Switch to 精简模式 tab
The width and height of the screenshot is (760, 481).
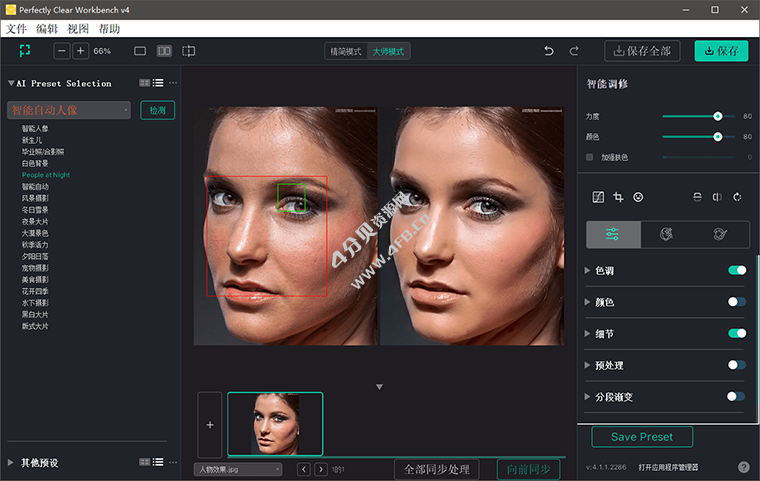pos(345,51)
